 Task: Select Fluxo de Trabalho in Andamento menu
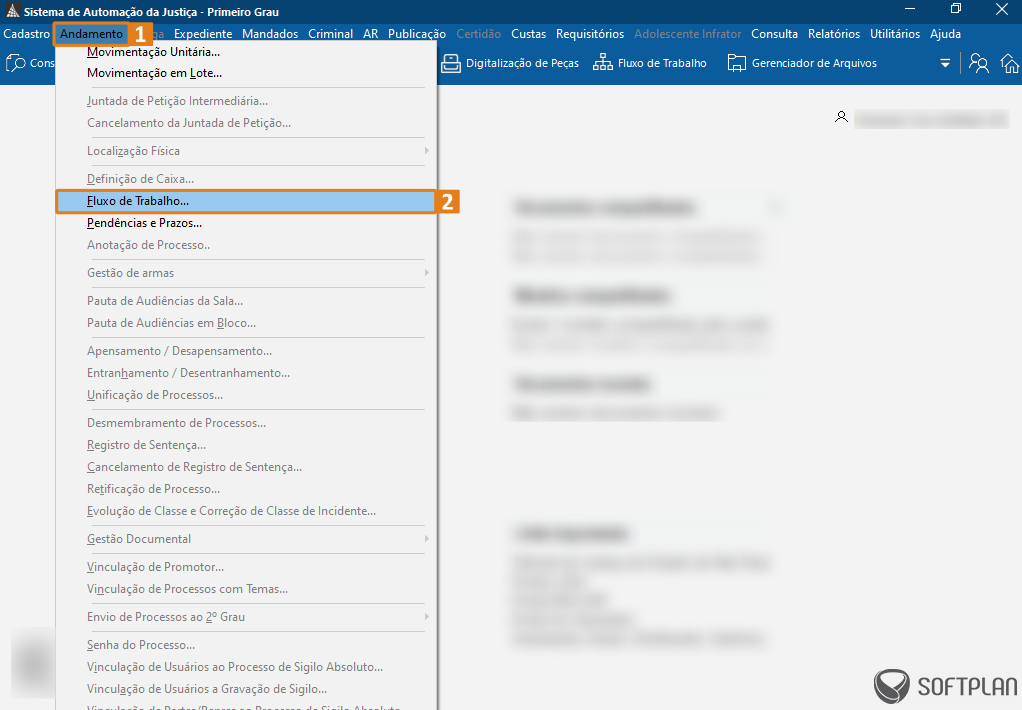246,201
